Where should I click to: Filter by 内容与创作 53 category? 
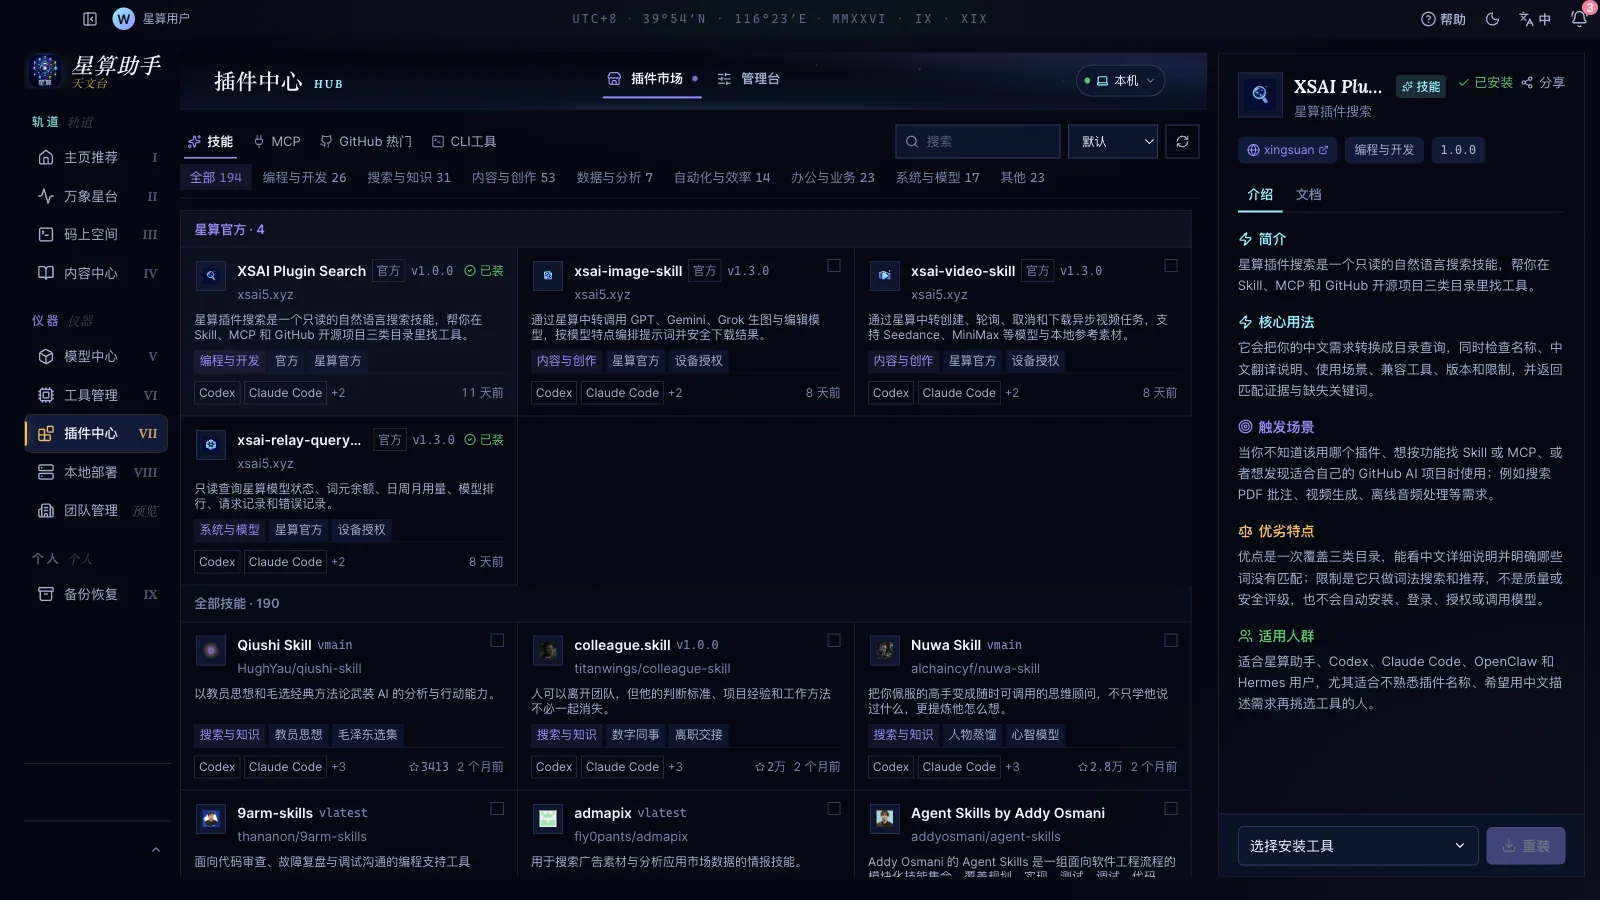coord(513,178)
